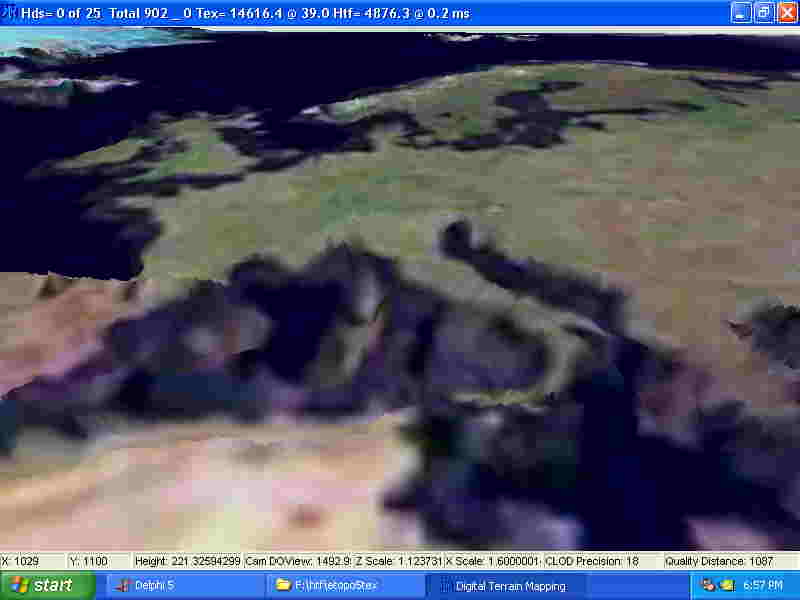Click the first system tray icon
The width and height of the screenshot is (800, 600).
(x=709, y=585)
